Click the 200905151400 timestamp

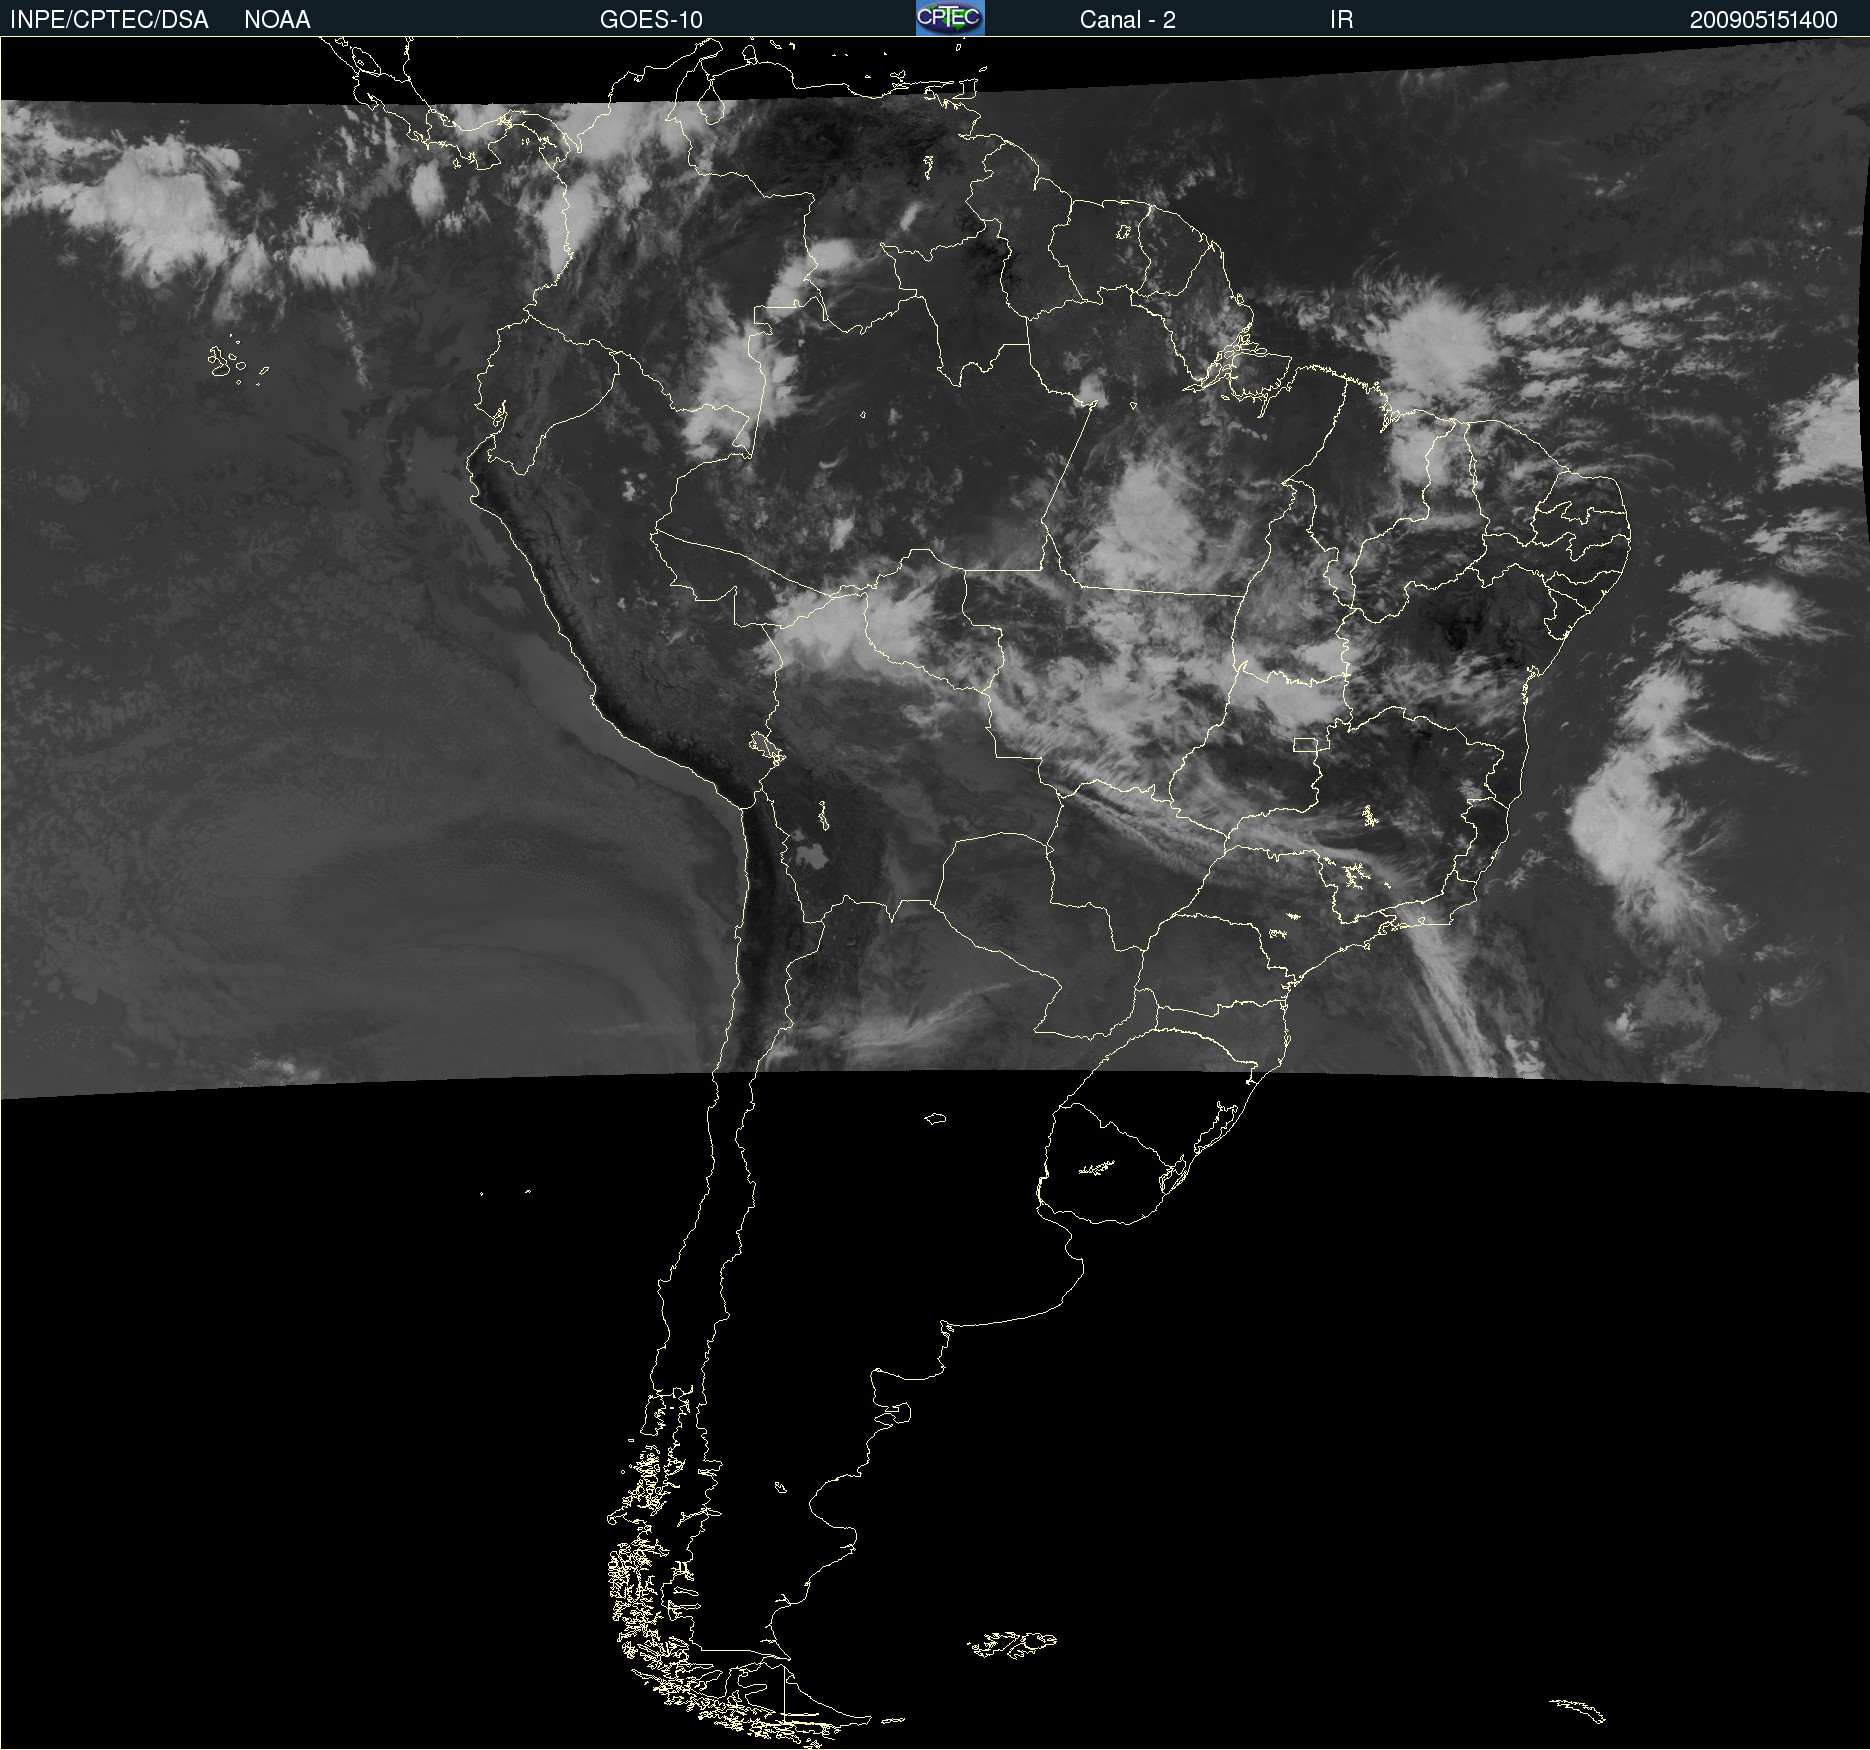[x=1763, y=20]
